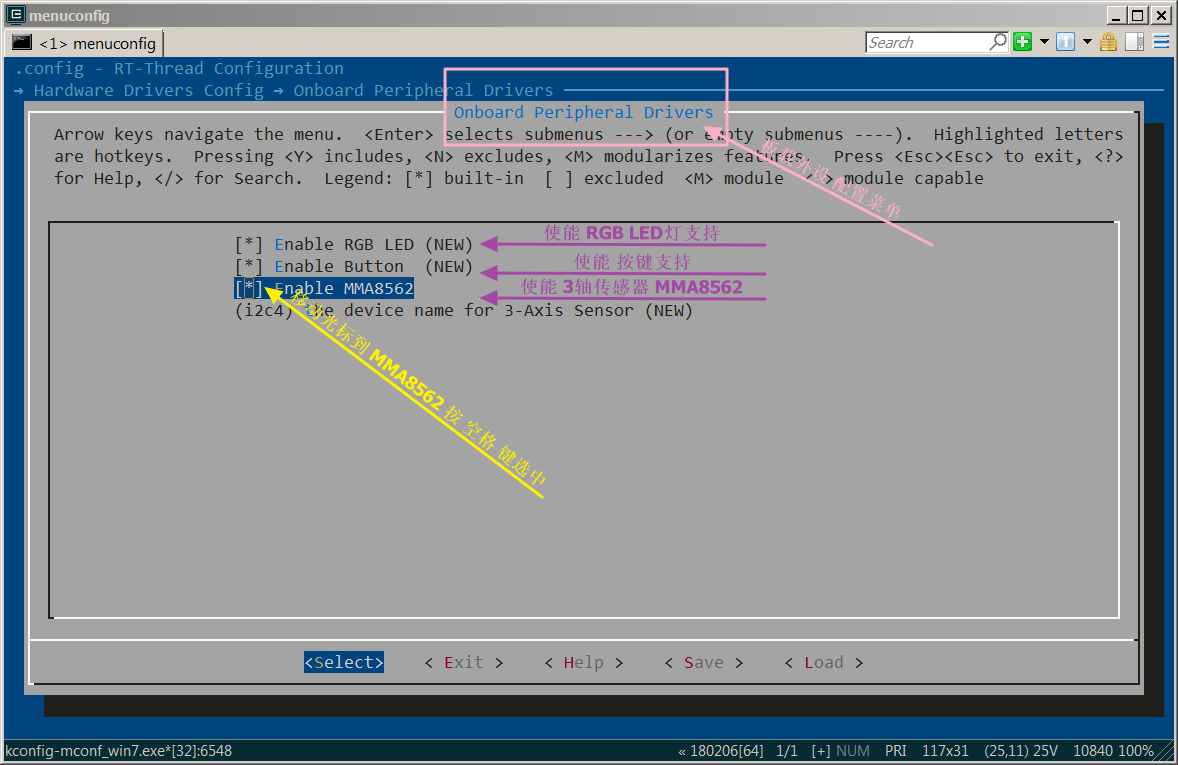Click the console icon in menuconfig tab
This screenshot has width=1178, height=765.
22,43
